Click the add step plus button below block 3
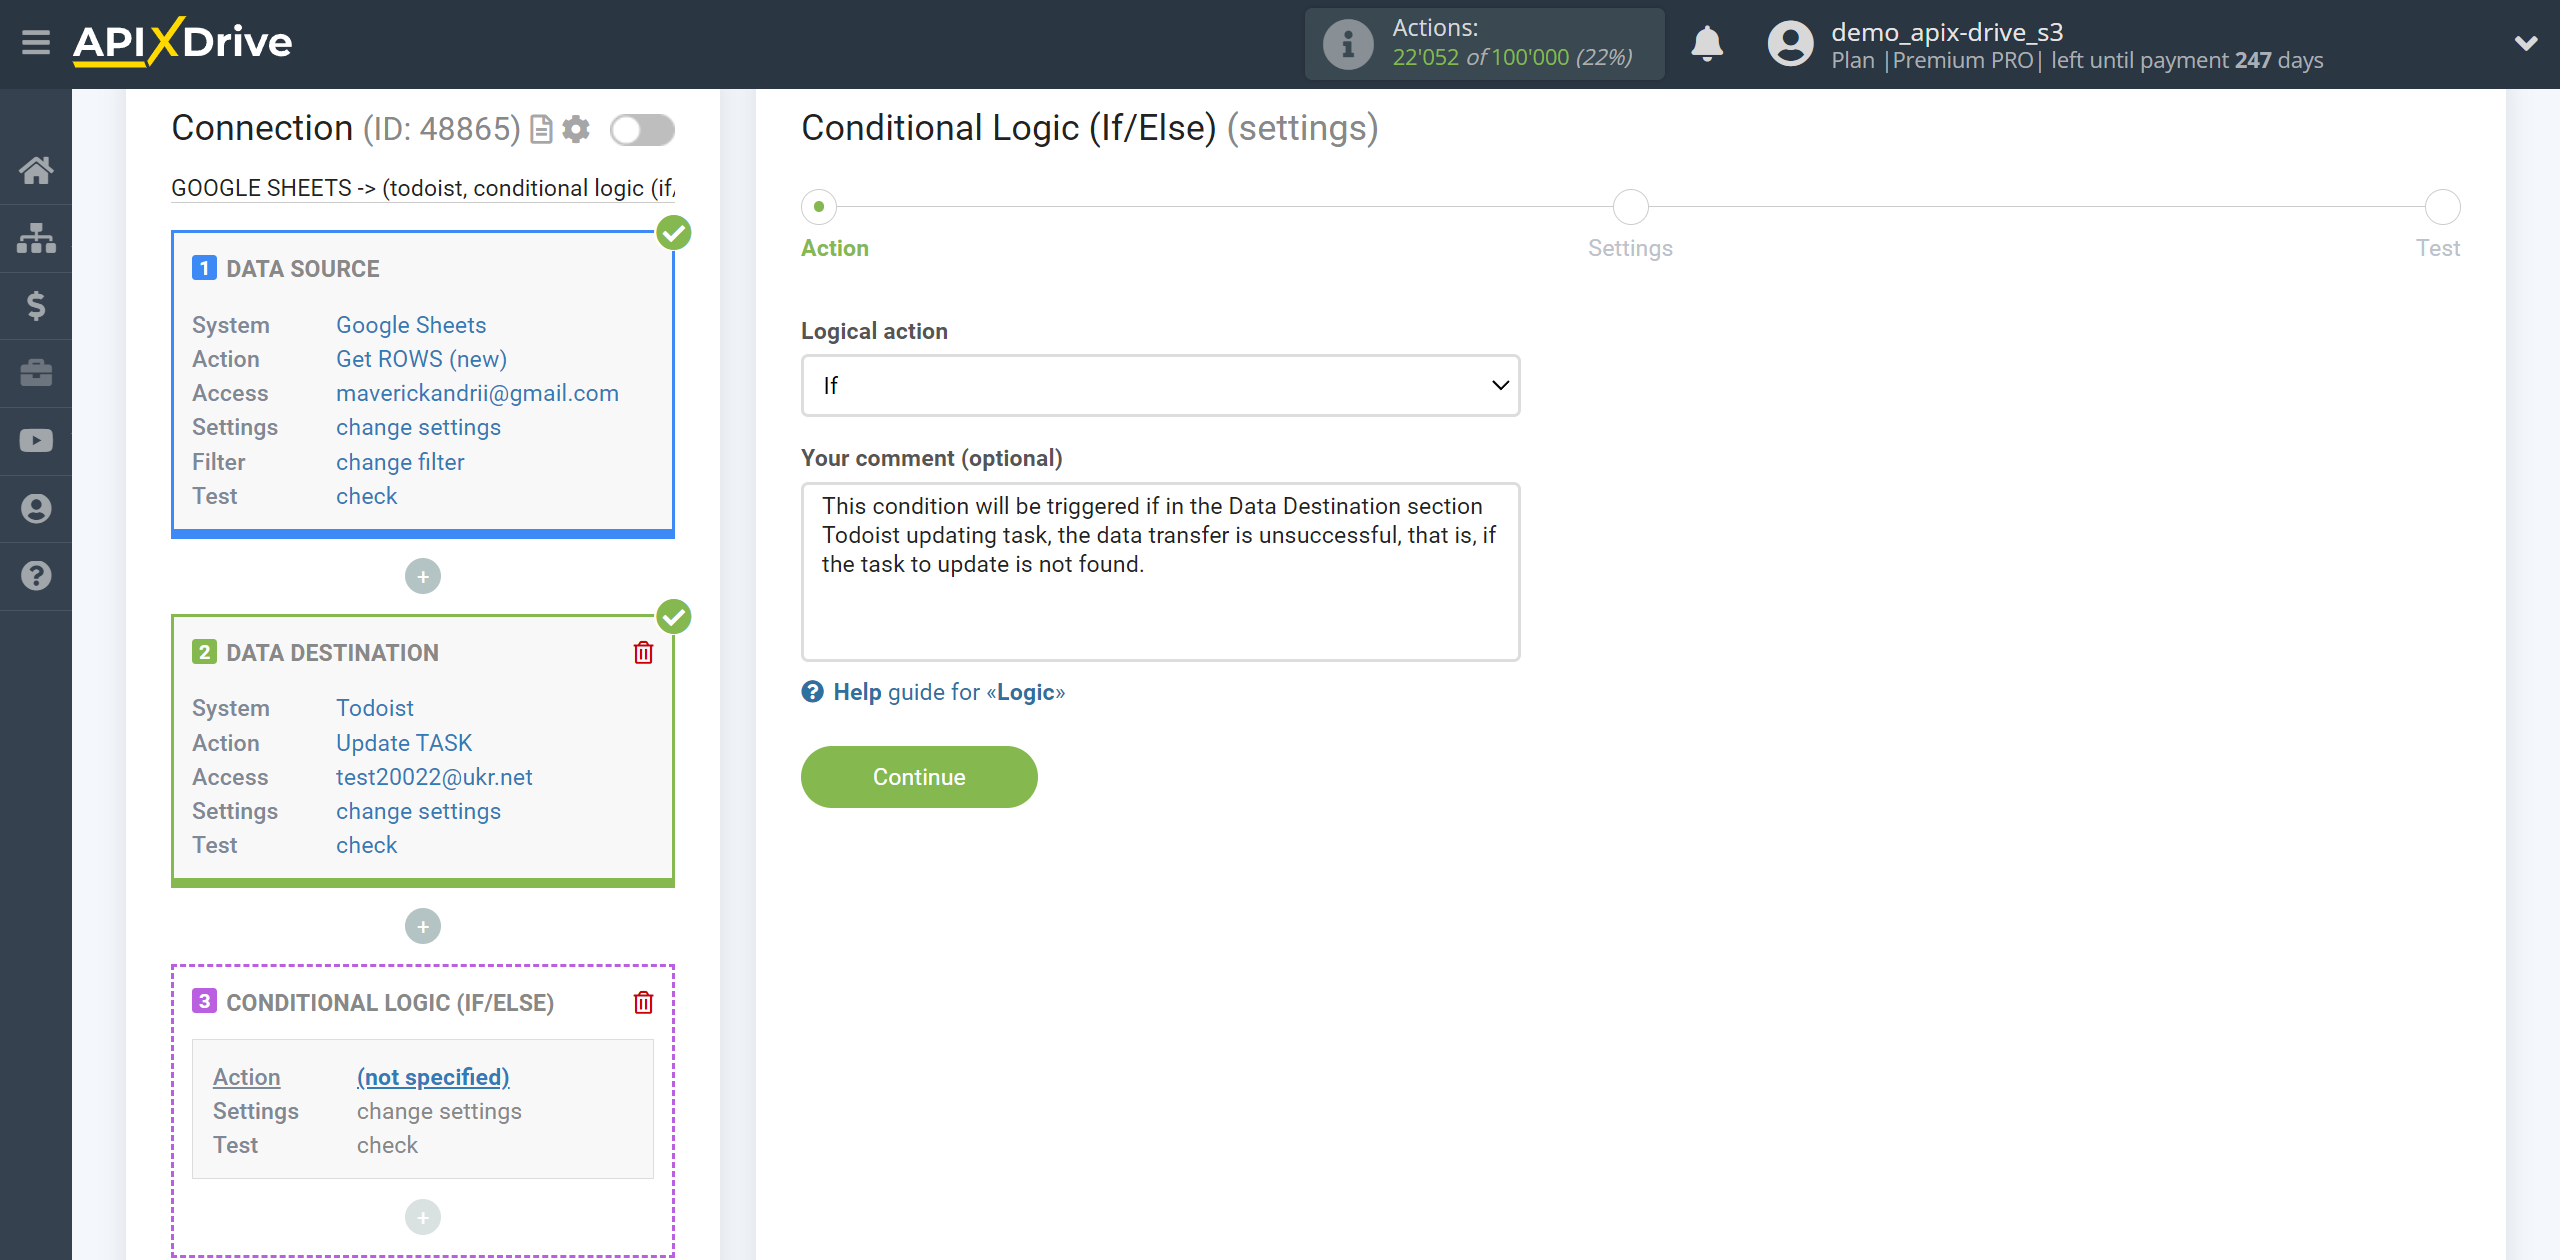2560x1260 pixels. click(423, 1216)
